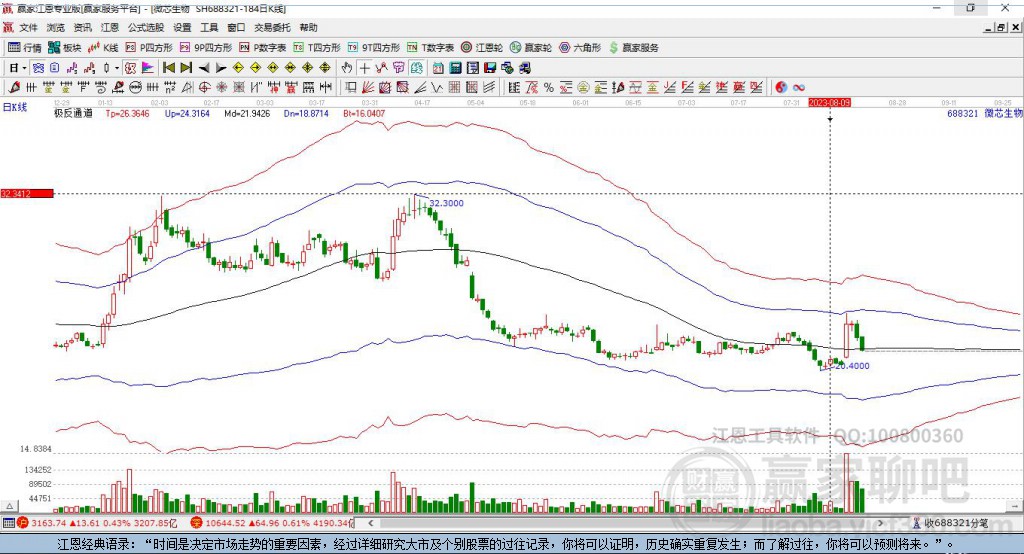Open the 六角形 hexagon tool
This screenshot has width=1024, height=554.
click(580, 48)
